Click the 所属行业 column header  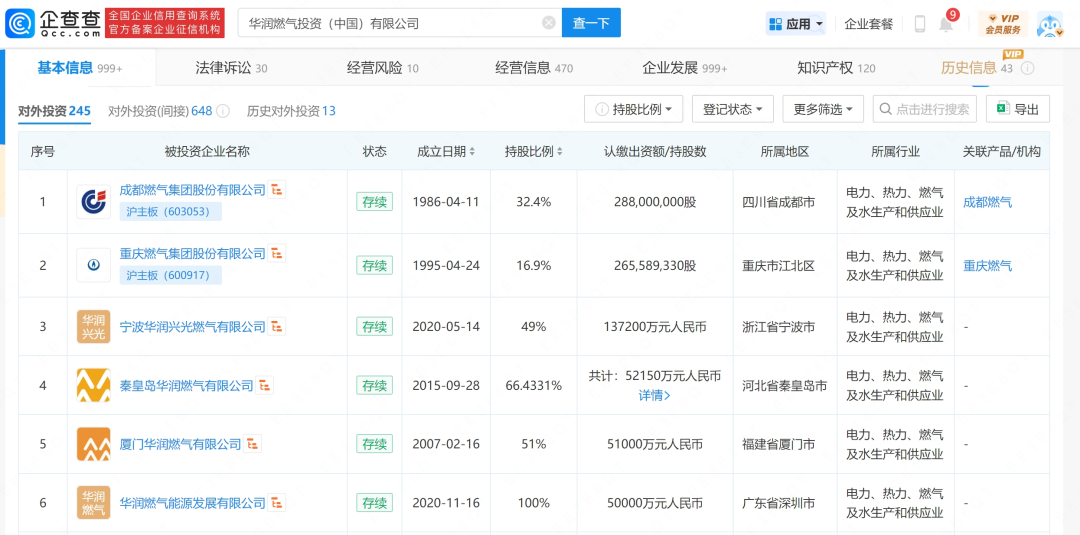coord(895,151)
